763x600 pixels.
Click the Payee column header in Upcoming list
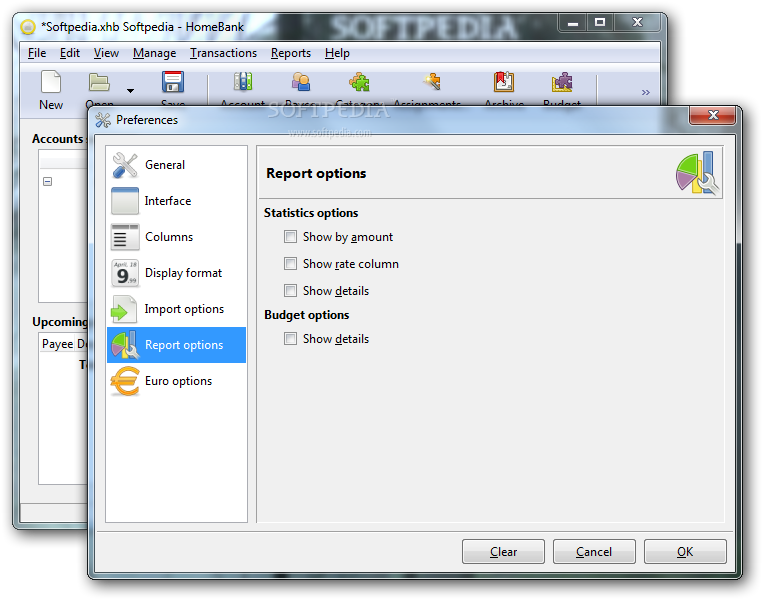click(57, 344)
